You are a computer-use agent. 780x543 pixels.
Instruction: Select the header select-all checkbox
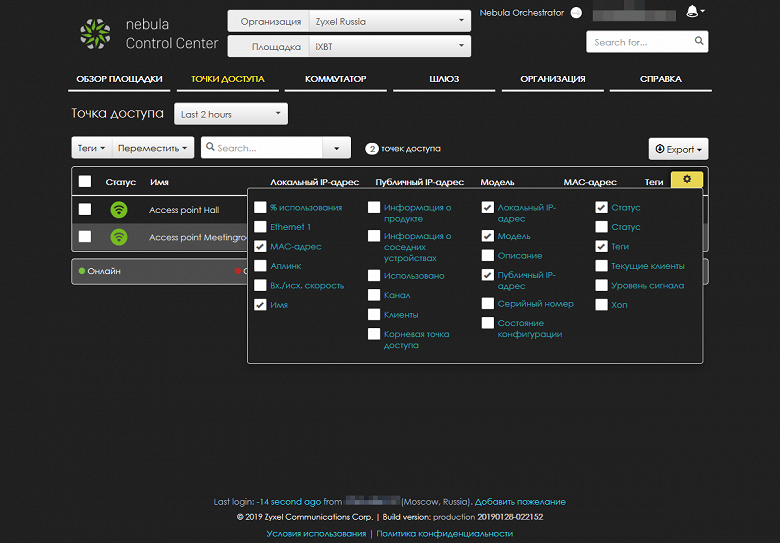pyautogui.click(x=85, y=181)
